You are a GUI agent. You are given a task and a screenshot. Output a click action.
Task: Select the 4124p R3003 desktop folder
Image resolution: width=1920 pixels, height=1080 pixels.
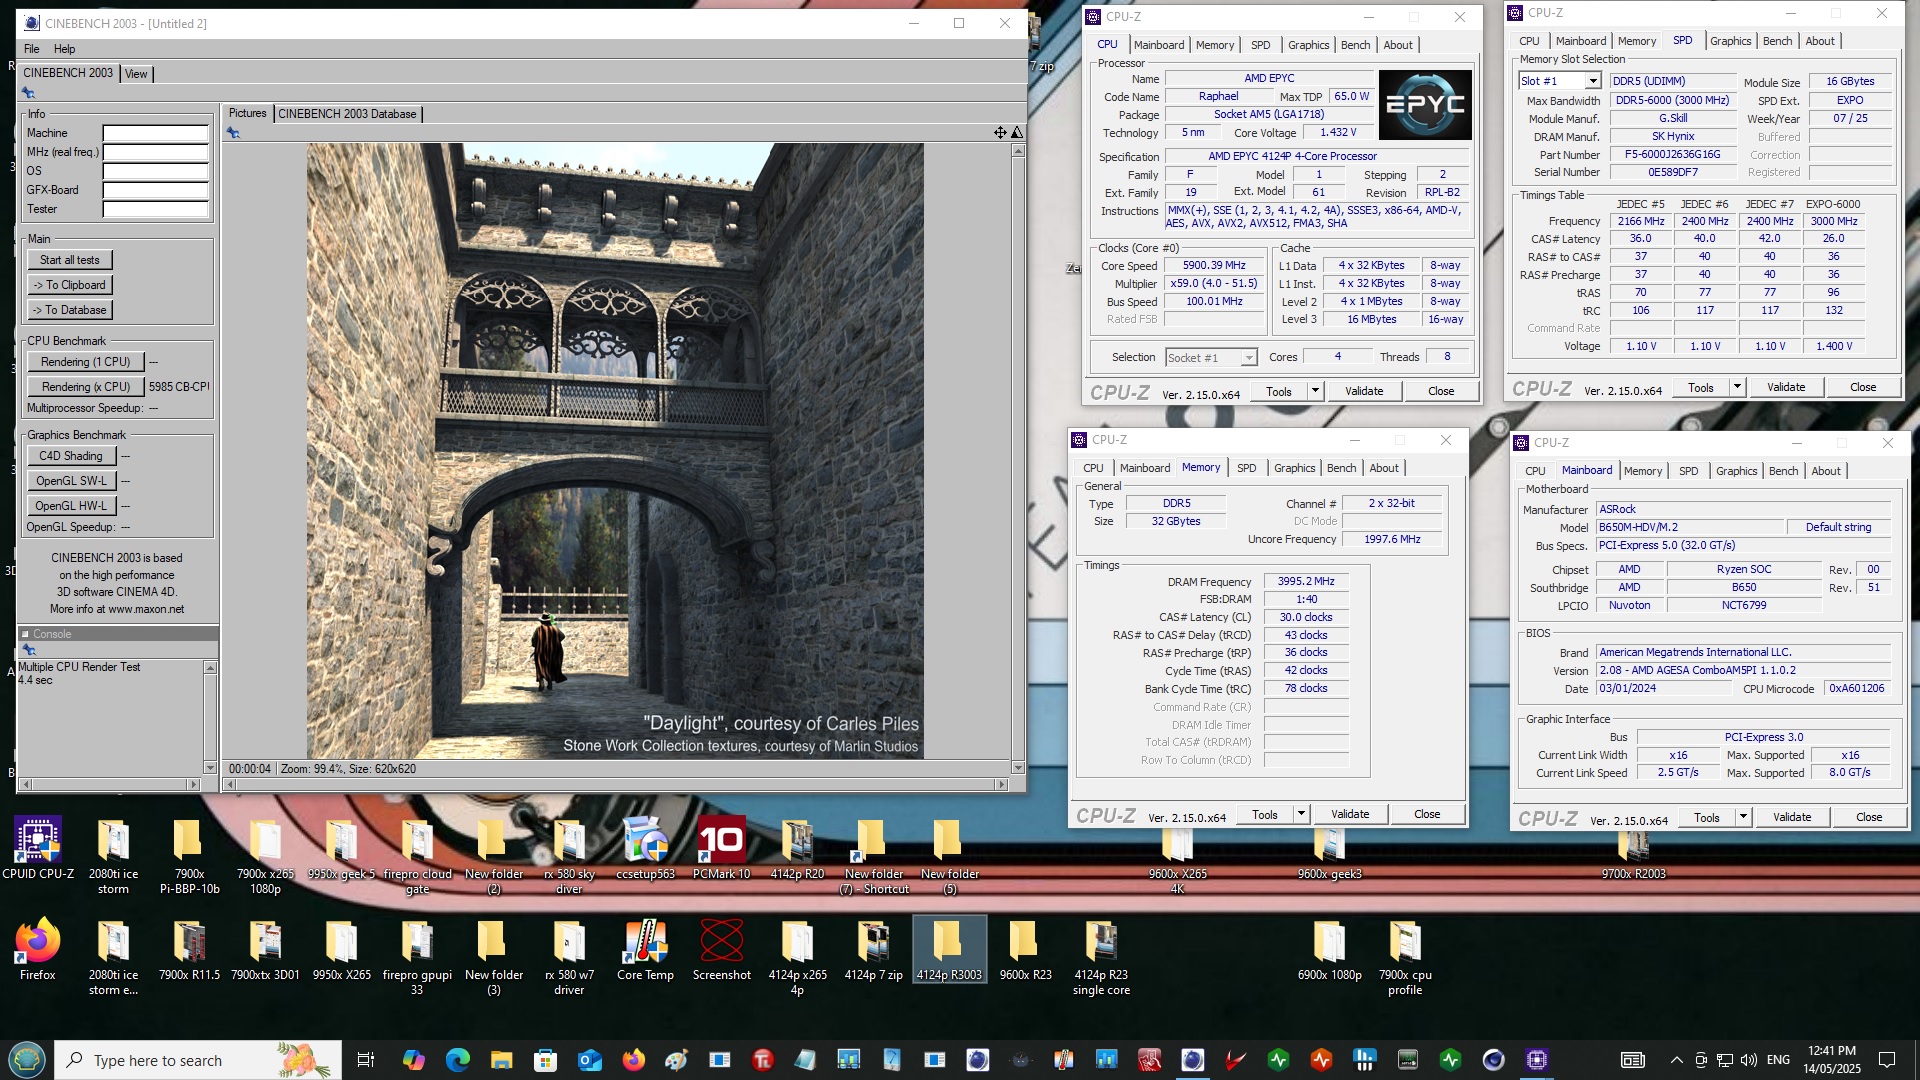click(x=949, y=951)
